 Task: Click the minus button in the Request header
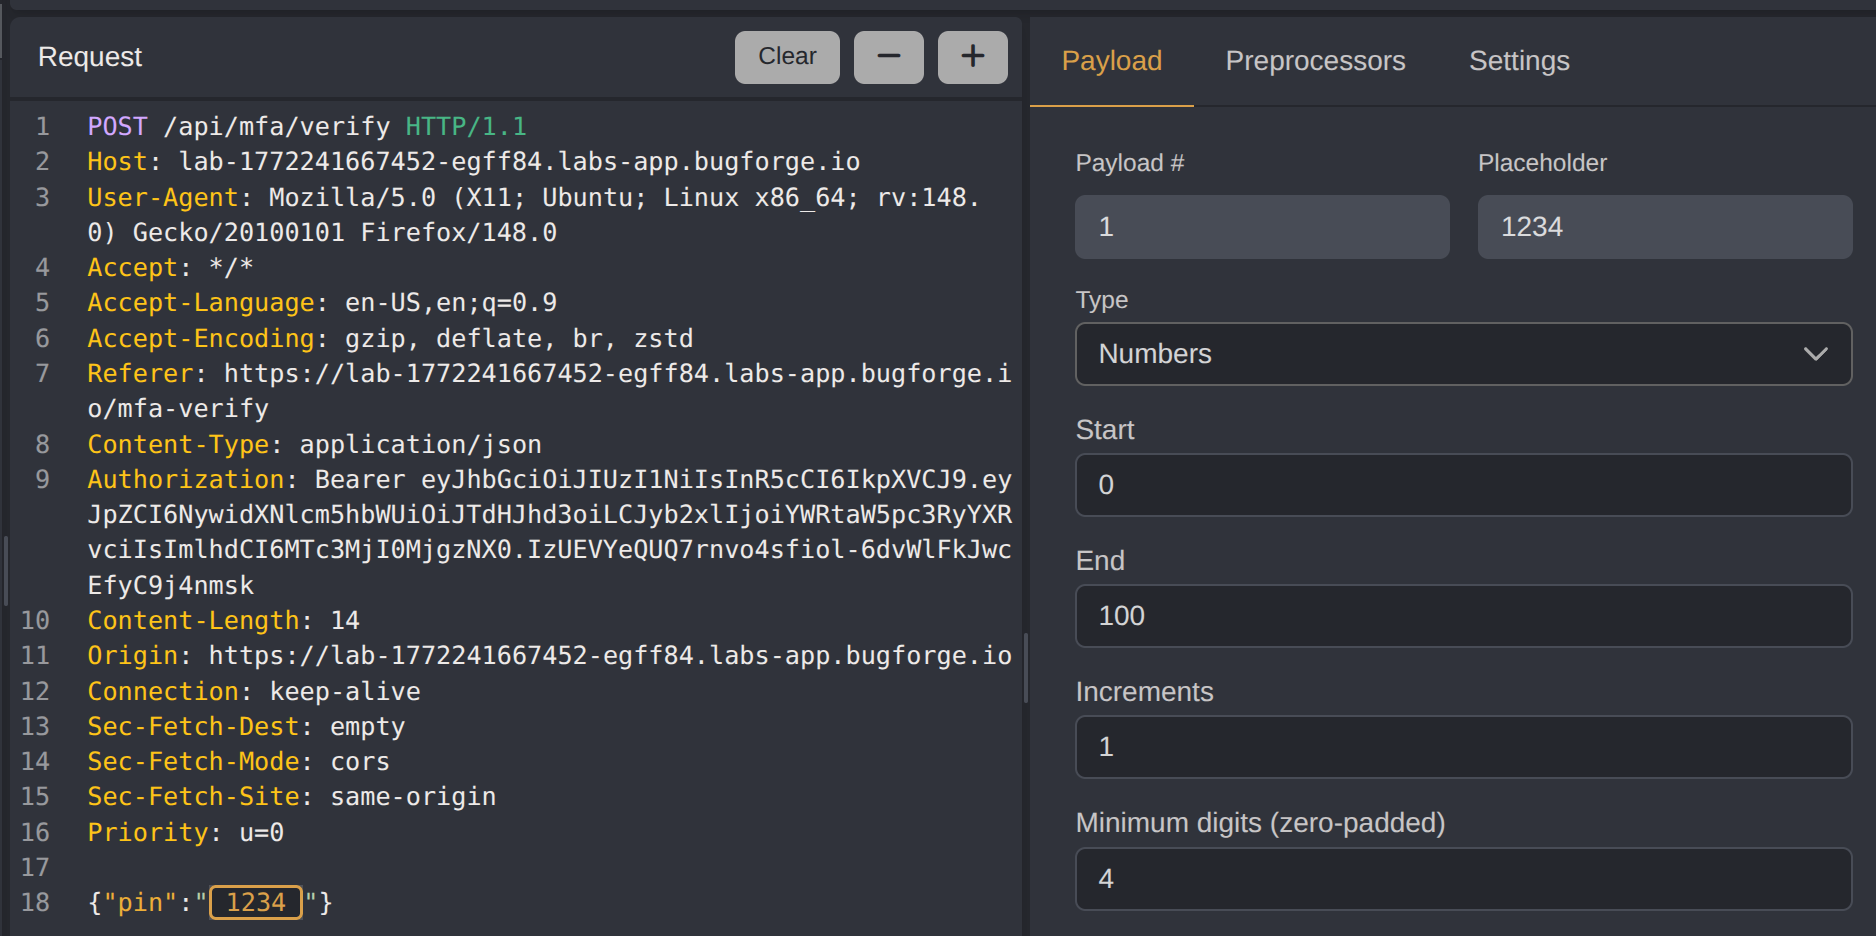(888, 57)
